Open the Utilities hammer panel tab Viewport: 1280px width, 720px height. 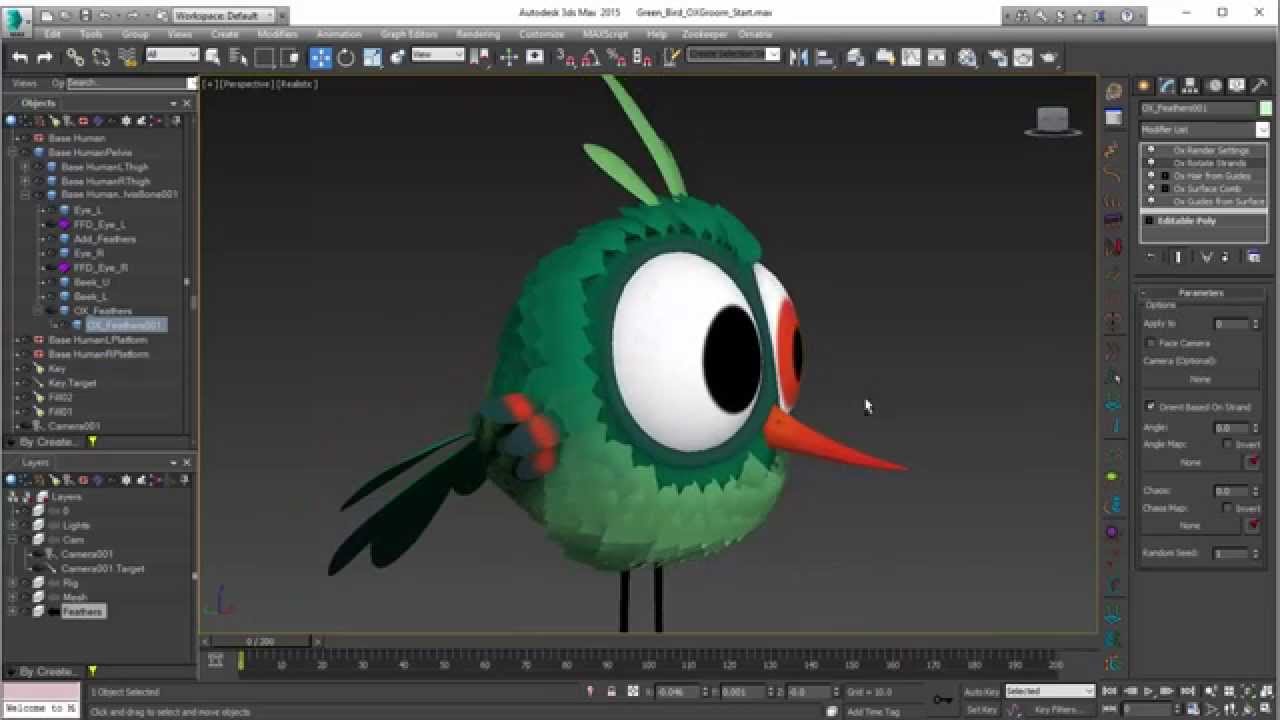pos(1260,86)
